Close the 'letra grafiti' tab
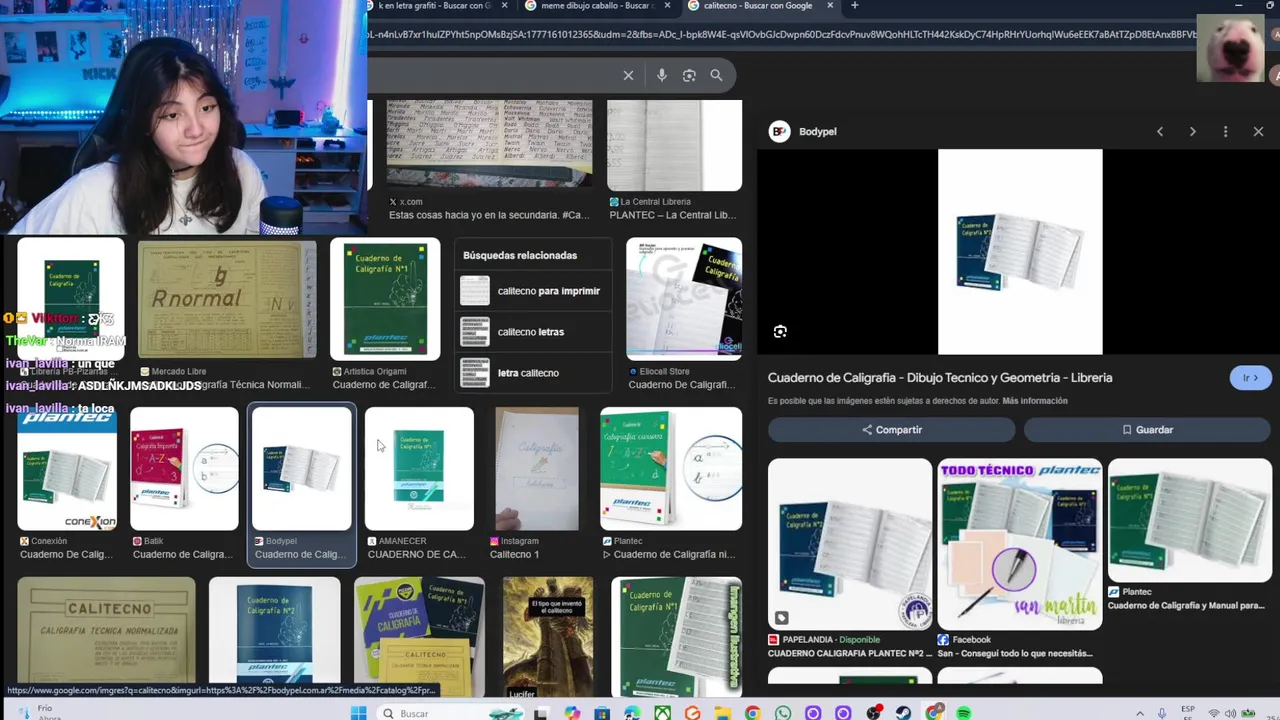This screenshot has width=1280, height=720. (504, 6)
